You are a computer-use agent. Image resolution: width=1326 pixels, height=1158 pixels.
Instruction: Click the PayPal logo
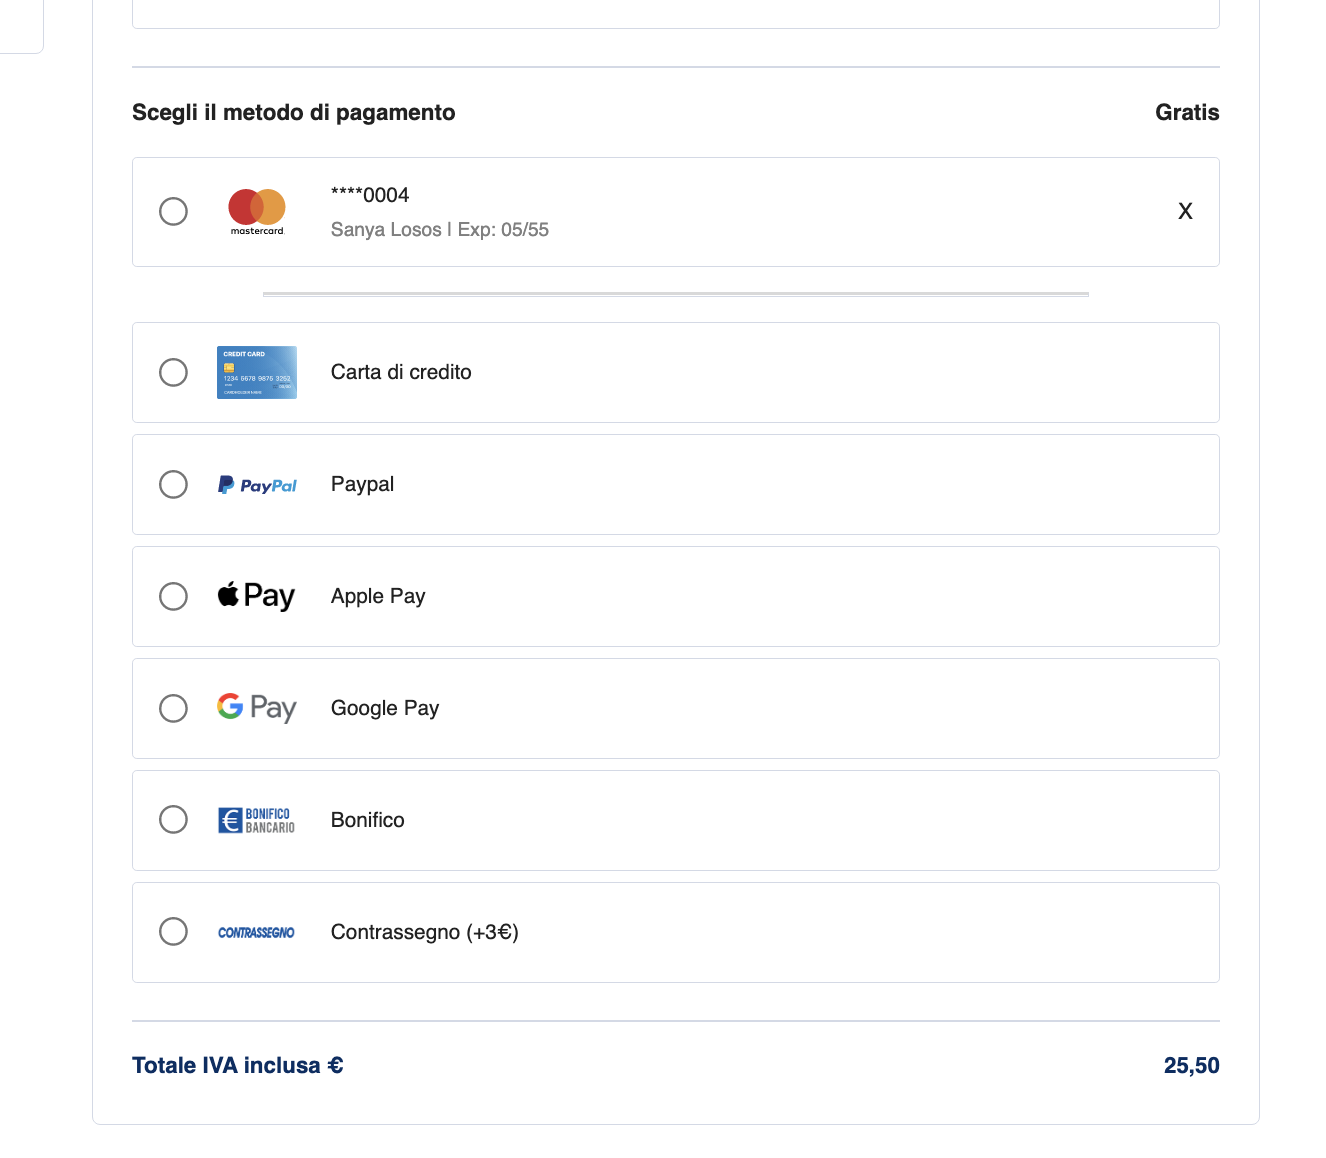pyautogui.click(x=257, y=485)
